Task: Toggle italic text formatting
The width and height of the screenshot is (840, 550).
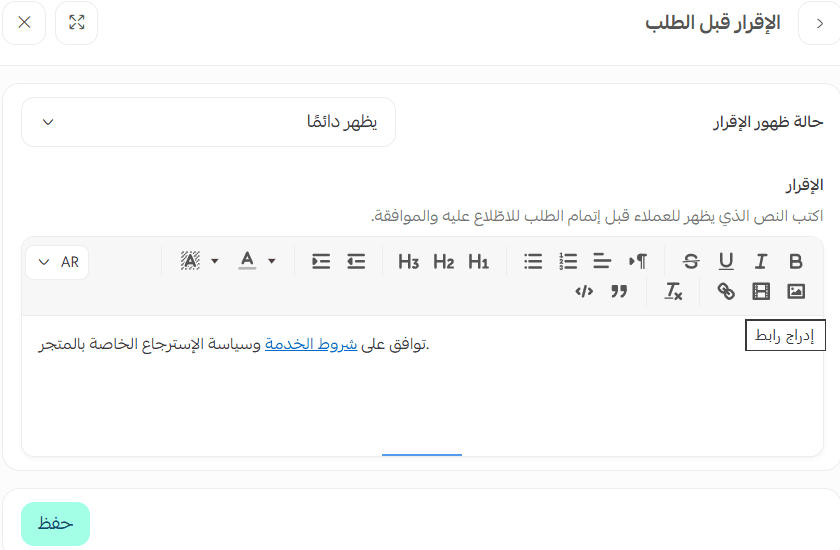Action: (761, 262)
